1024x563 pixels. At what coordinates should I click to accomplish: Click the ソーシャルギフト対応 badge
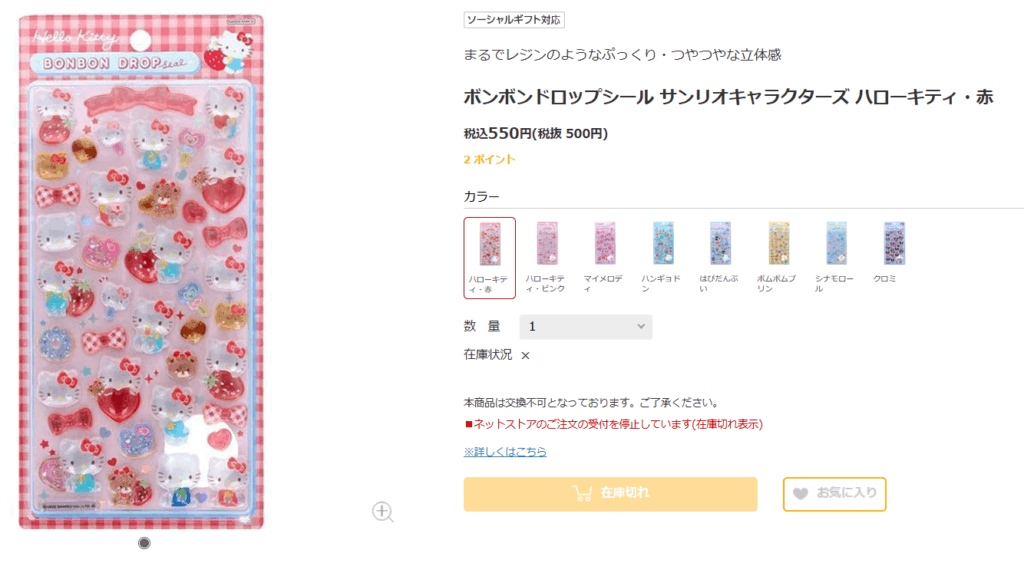coord(514,20)
